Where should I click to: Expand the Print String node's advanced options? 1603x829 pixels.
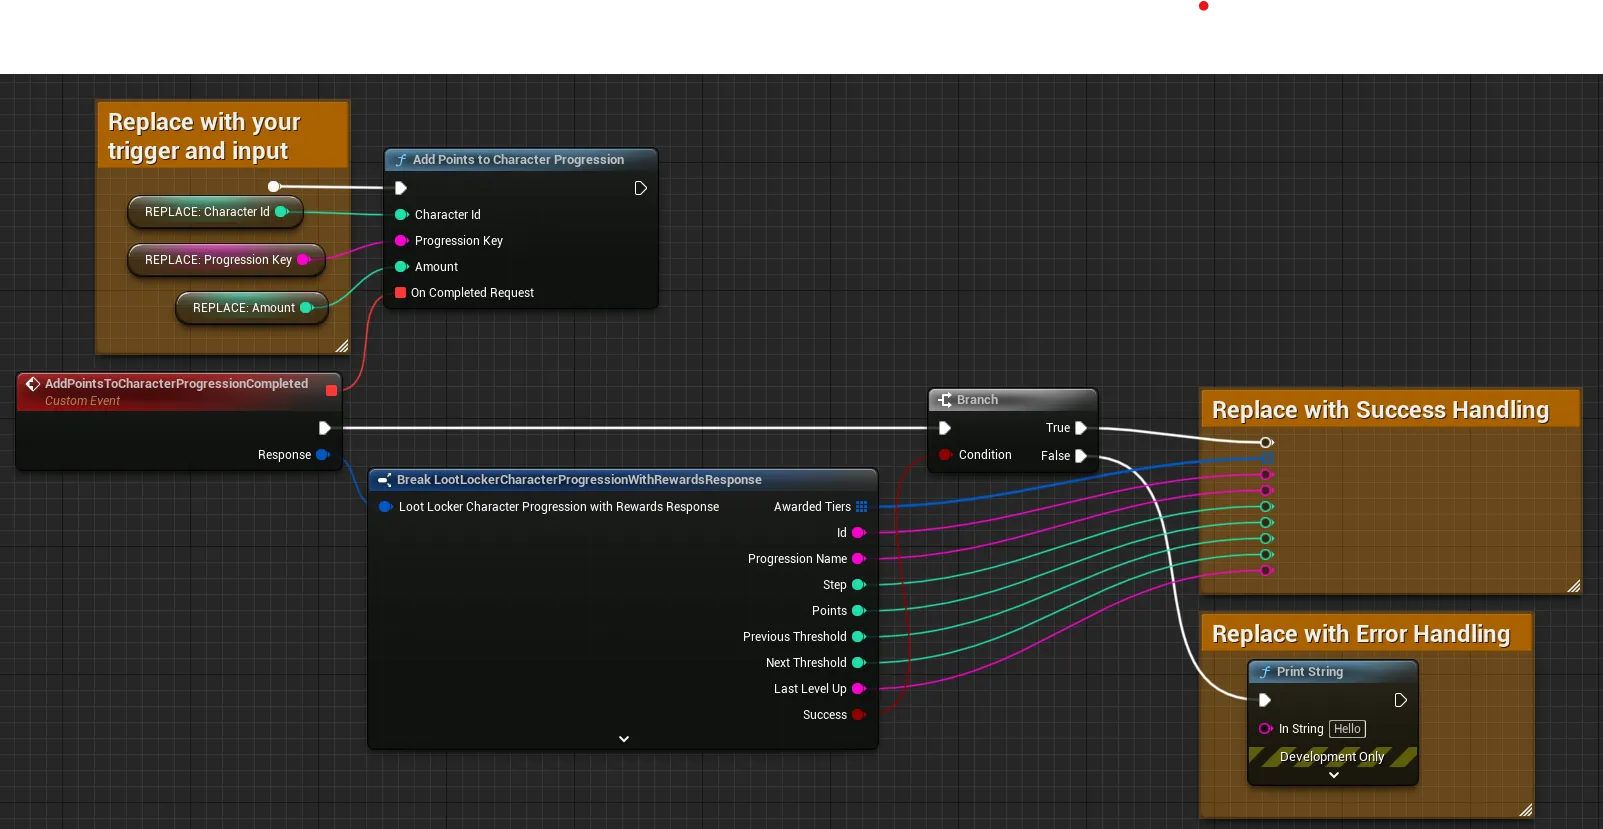[1333, 775]
